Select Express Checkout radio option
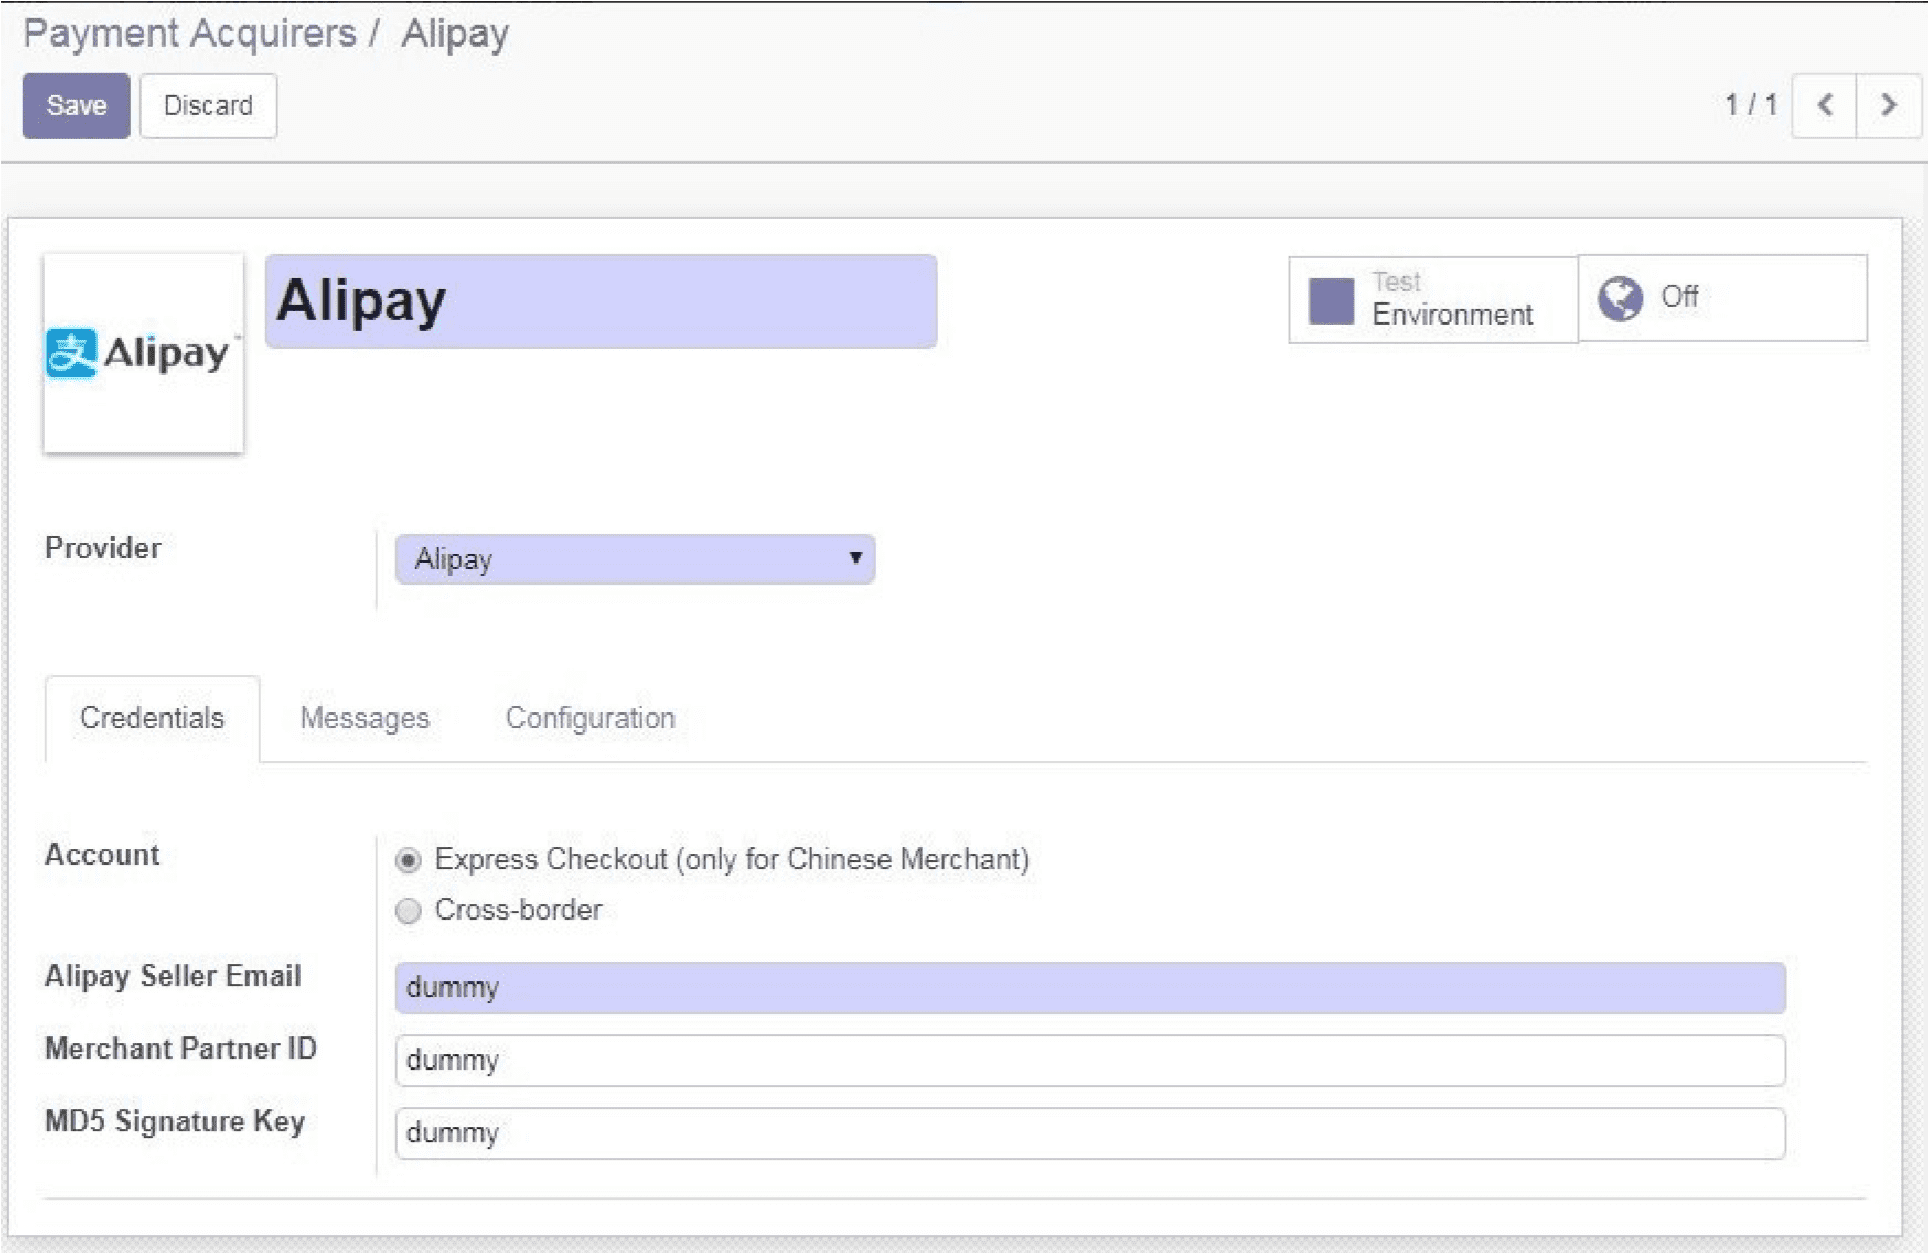This screenshot has width=1928, height=1253. pos(408,860)
